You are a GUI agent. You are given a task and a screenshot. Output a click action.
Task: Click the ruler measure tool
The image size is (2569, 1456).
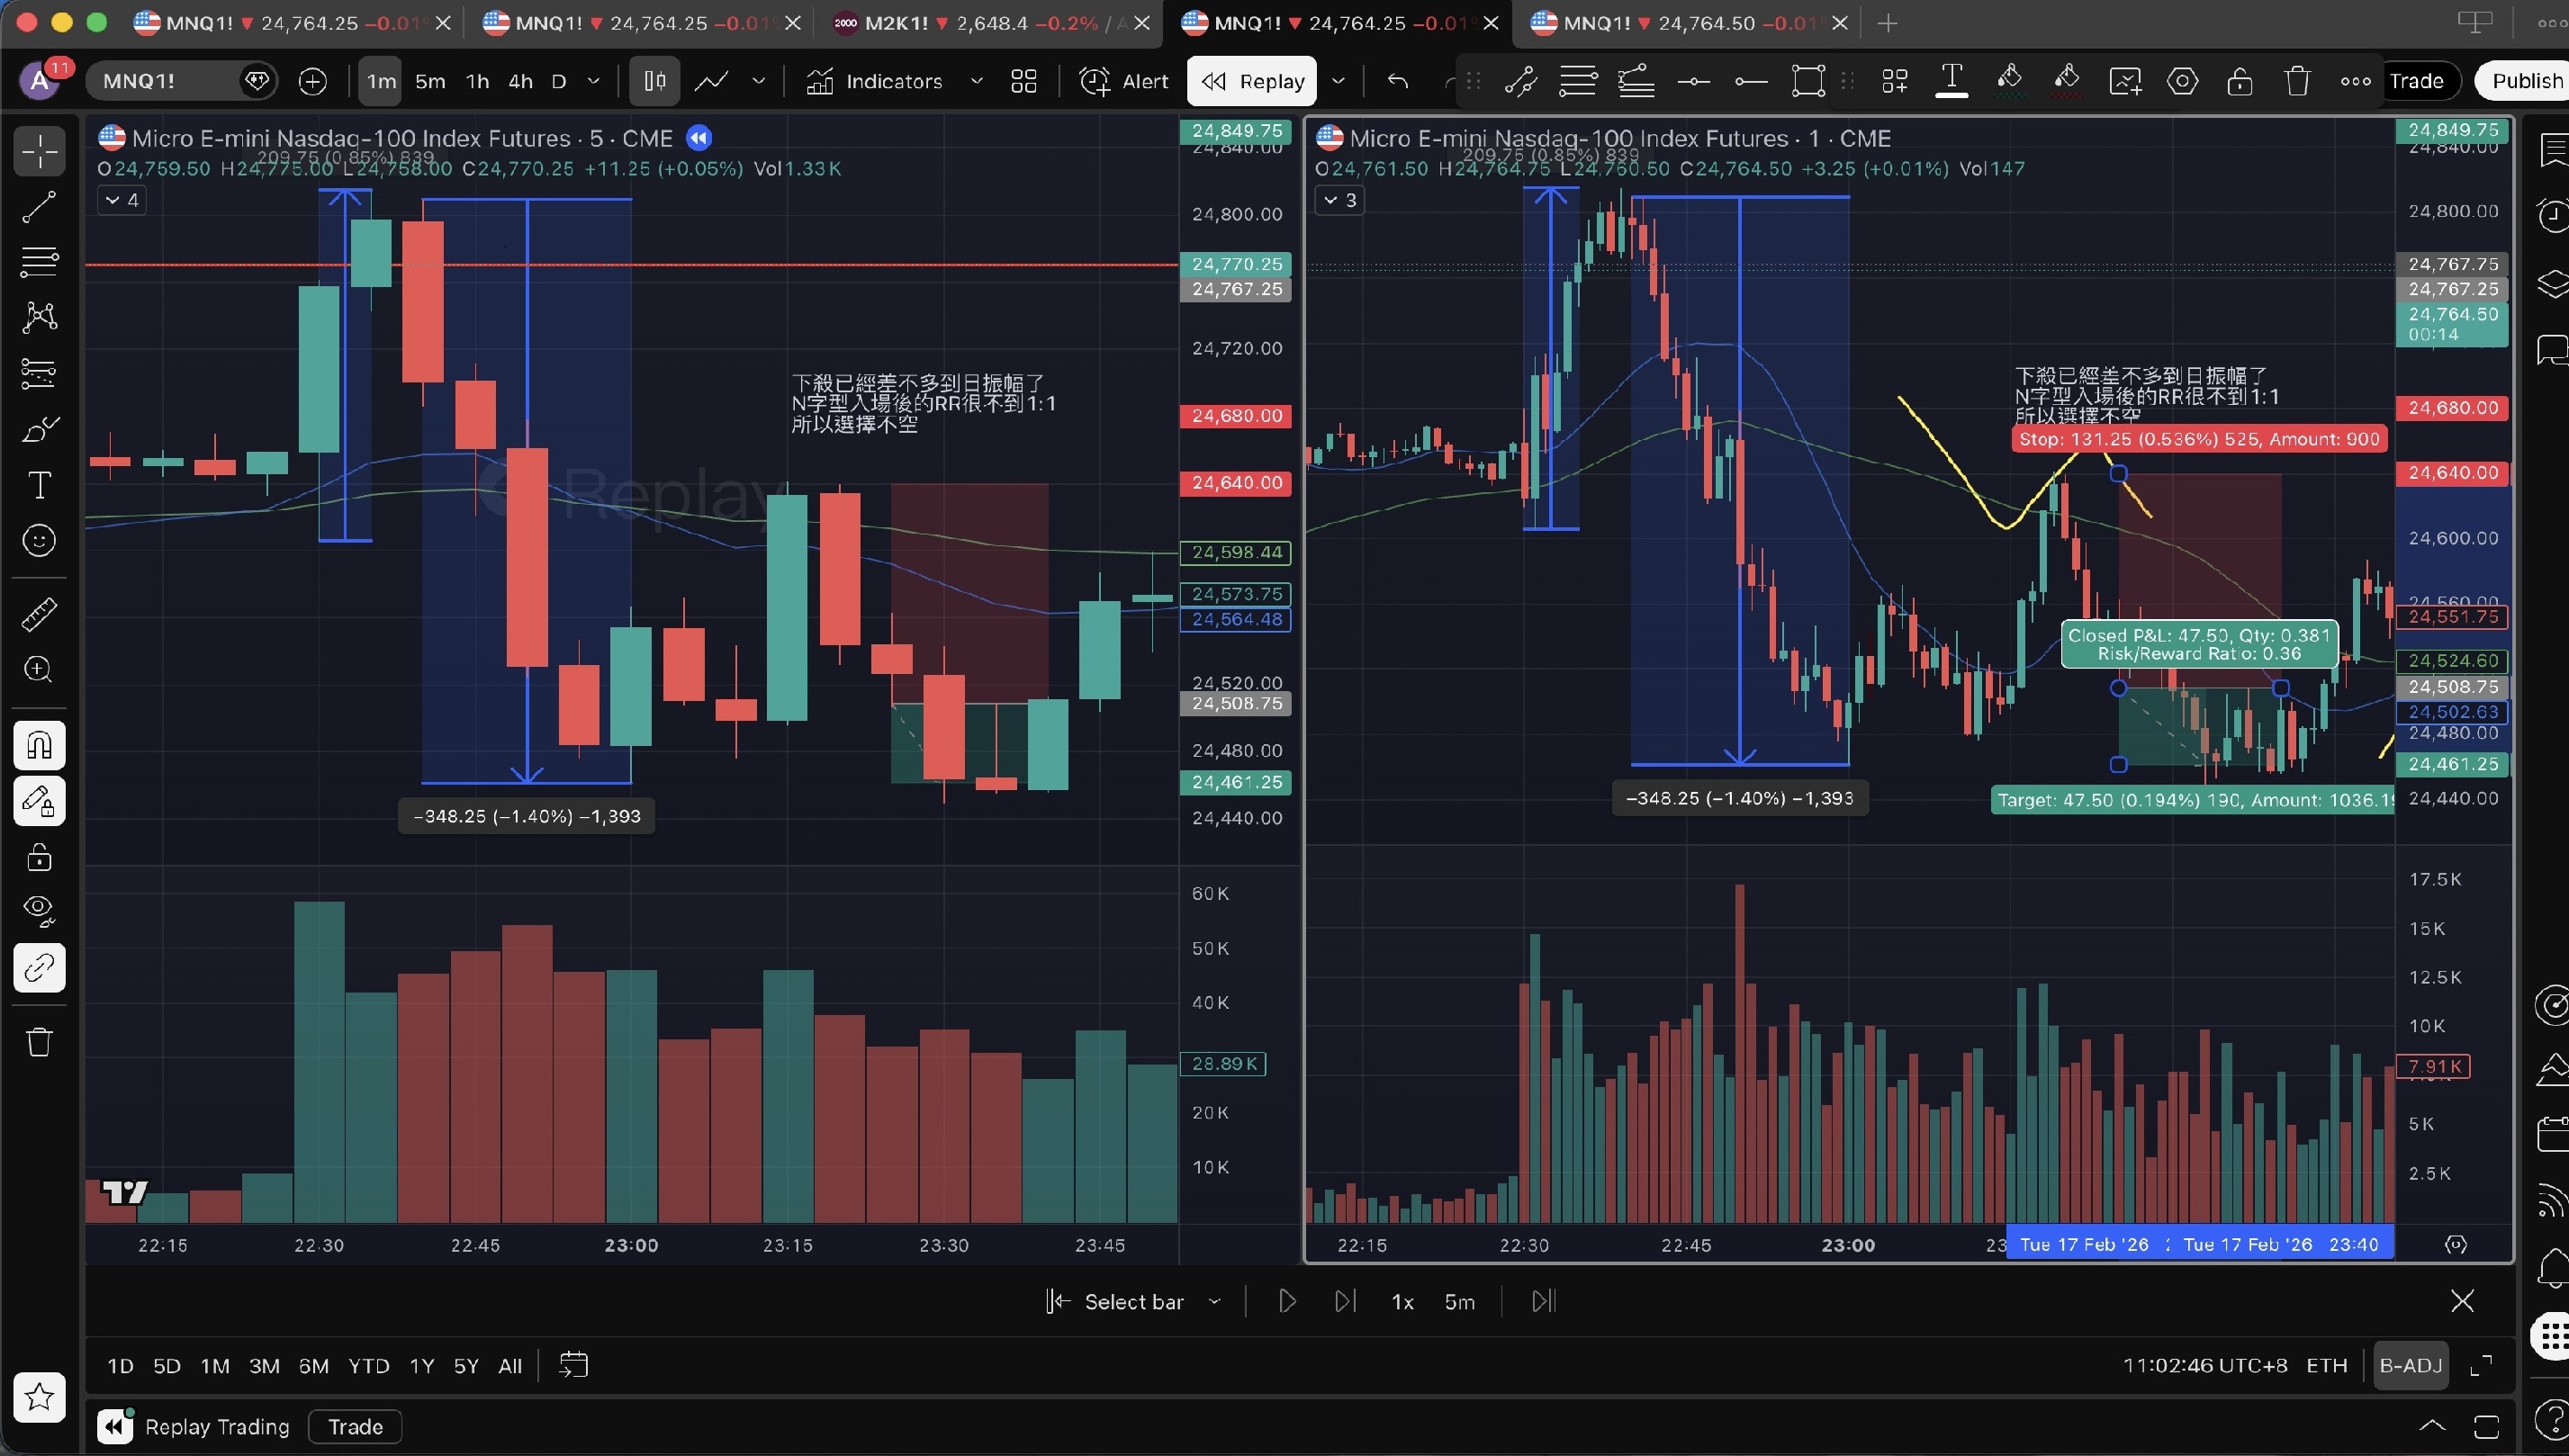(x=39, y=614)
